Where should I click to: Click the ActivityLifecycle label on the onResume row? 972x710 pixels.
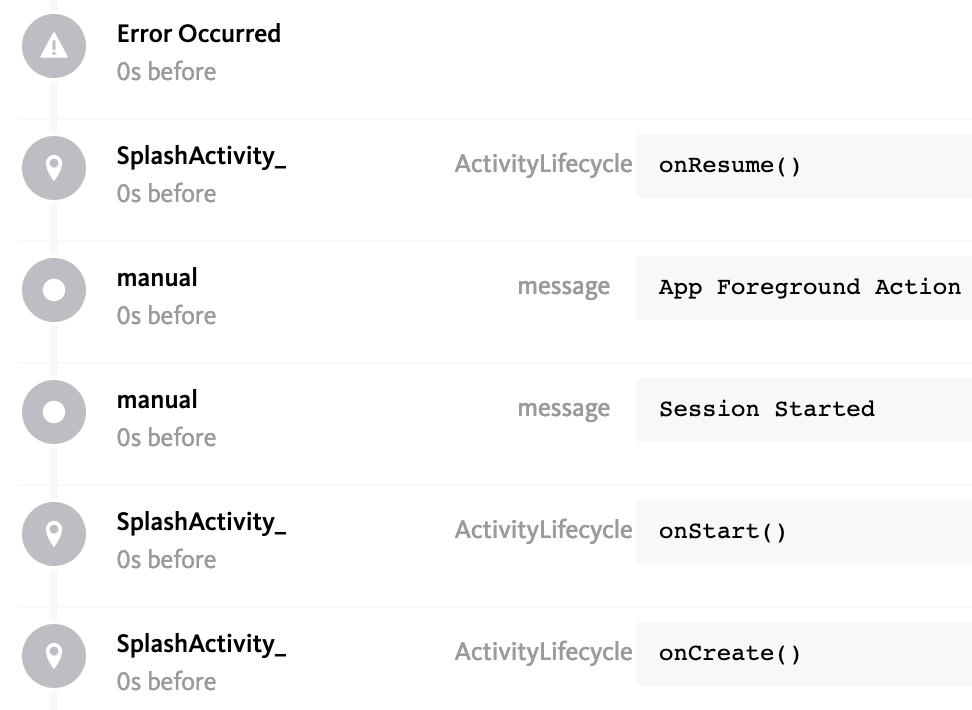pyautogui.click(x=544, y=163)
